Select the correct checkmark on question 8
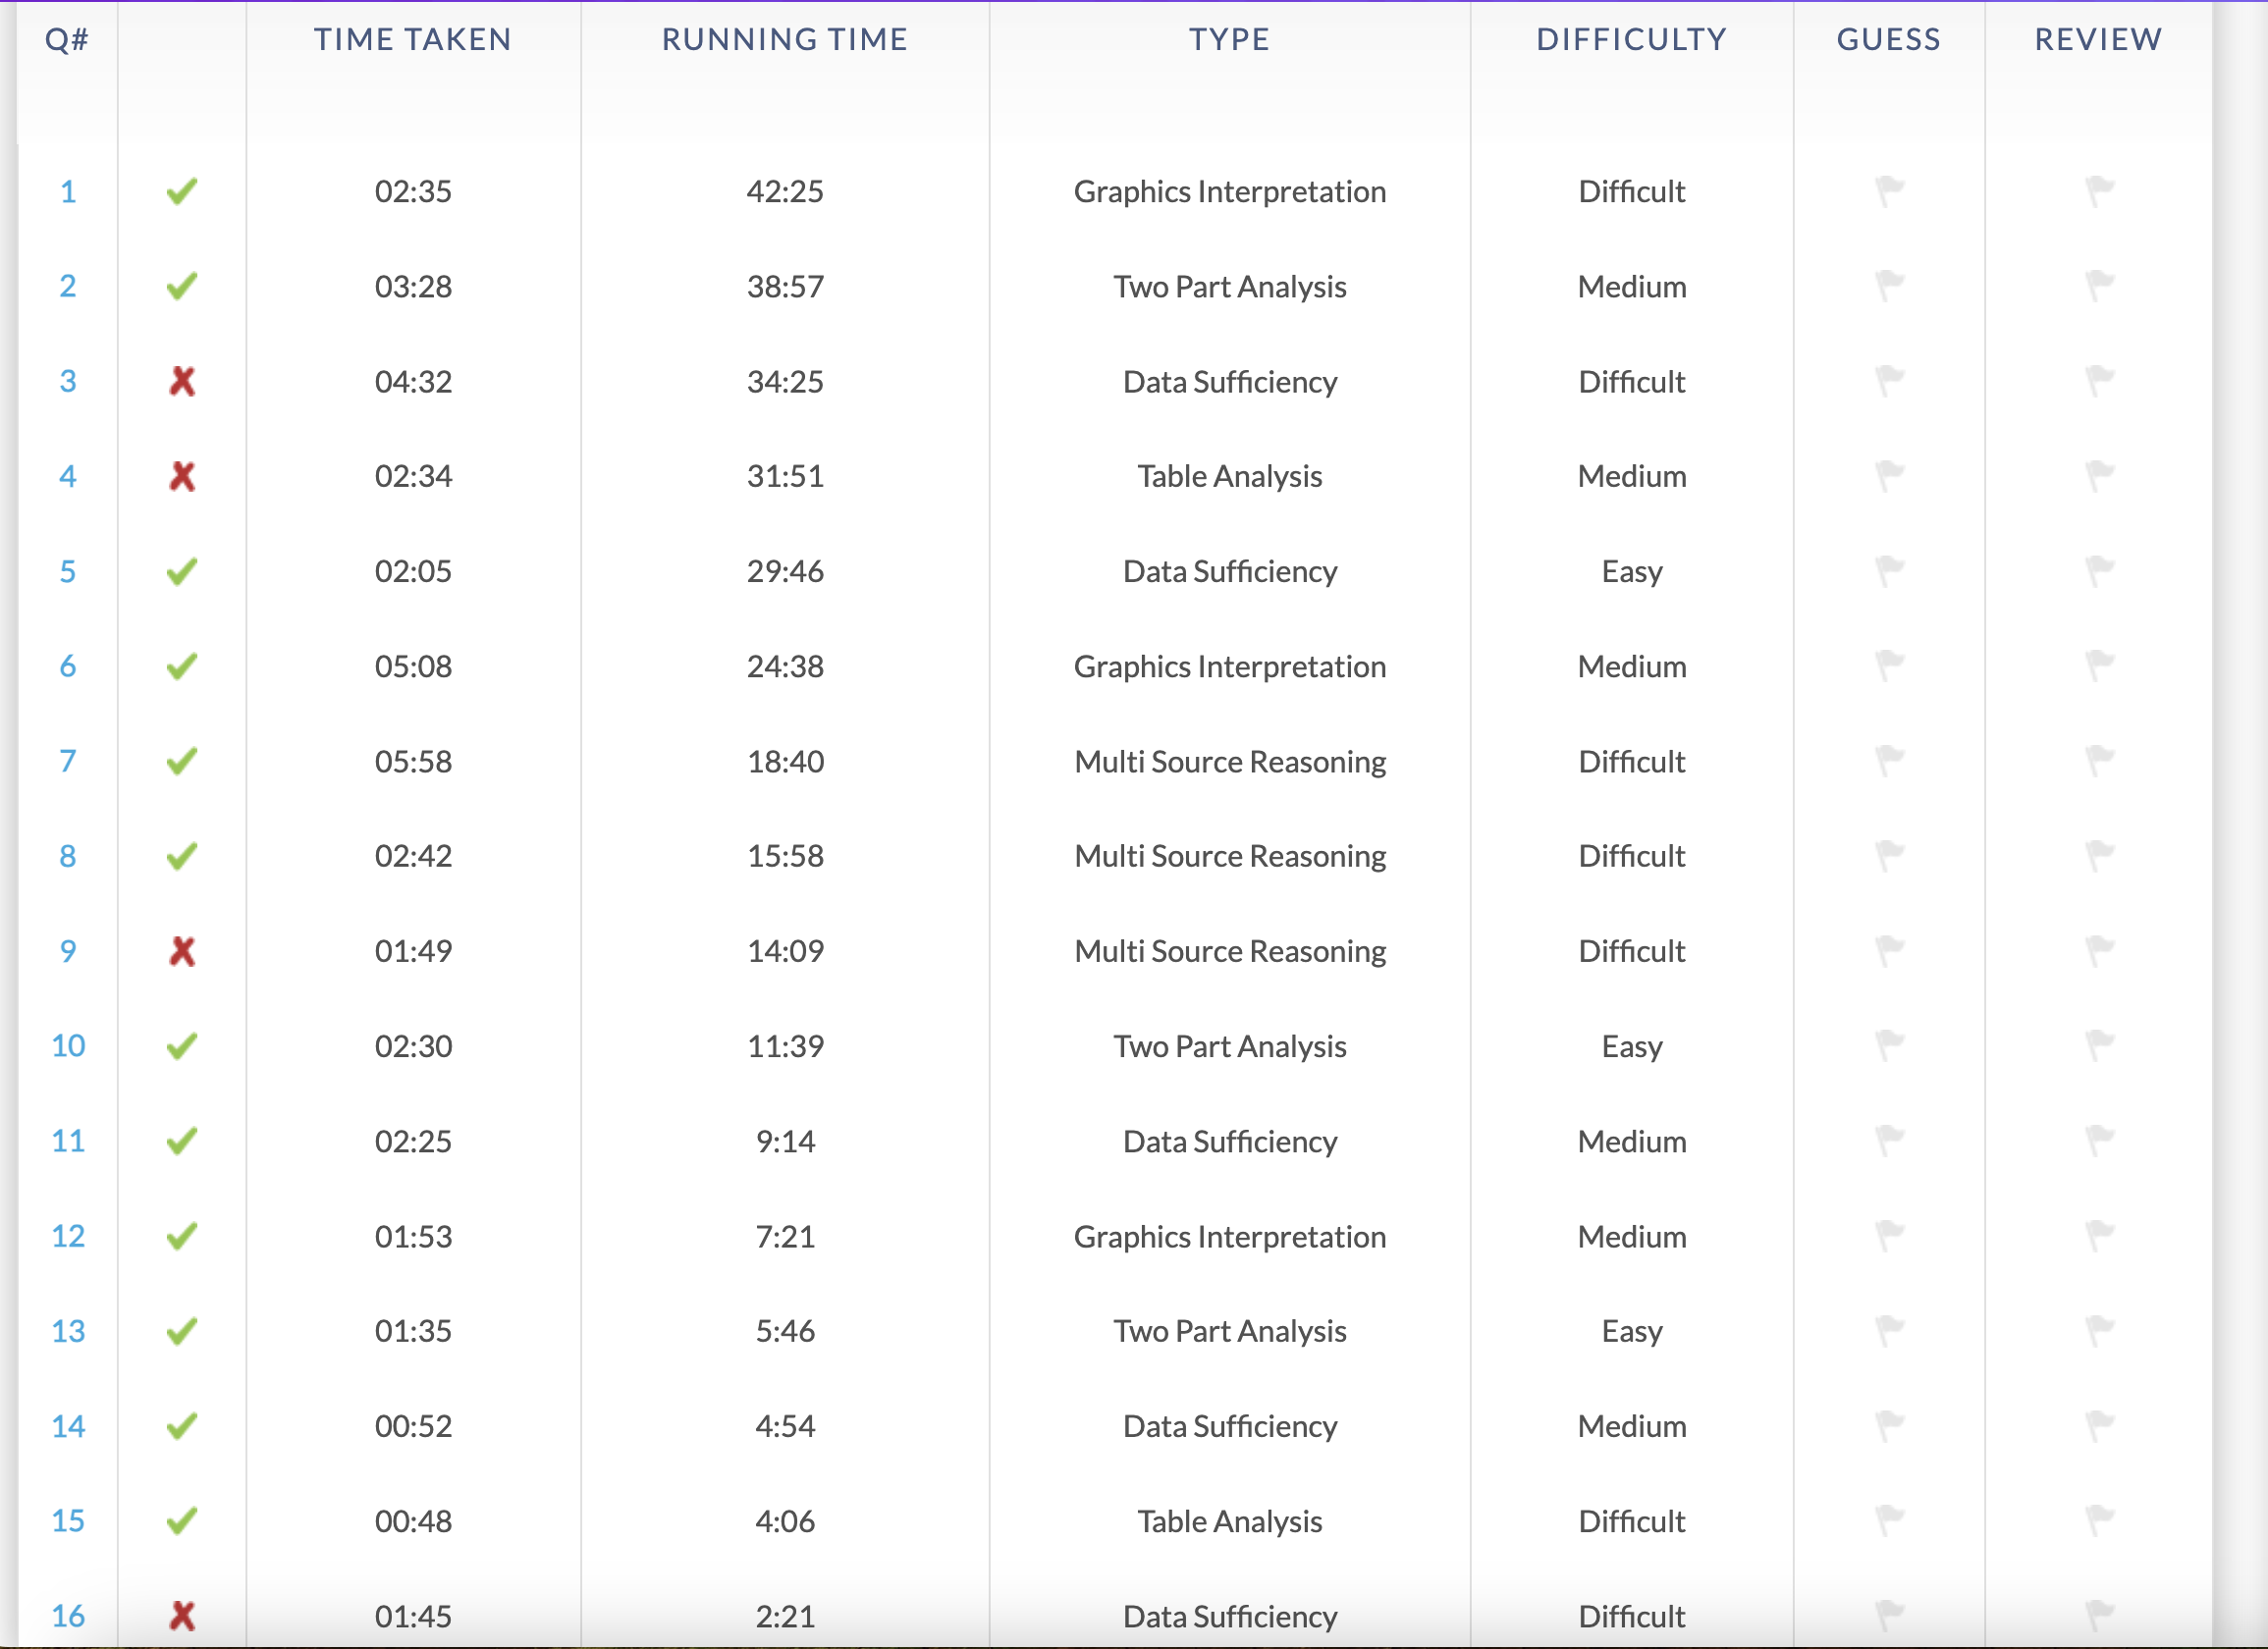The image size is (2268, 1649). click(183, 856)
